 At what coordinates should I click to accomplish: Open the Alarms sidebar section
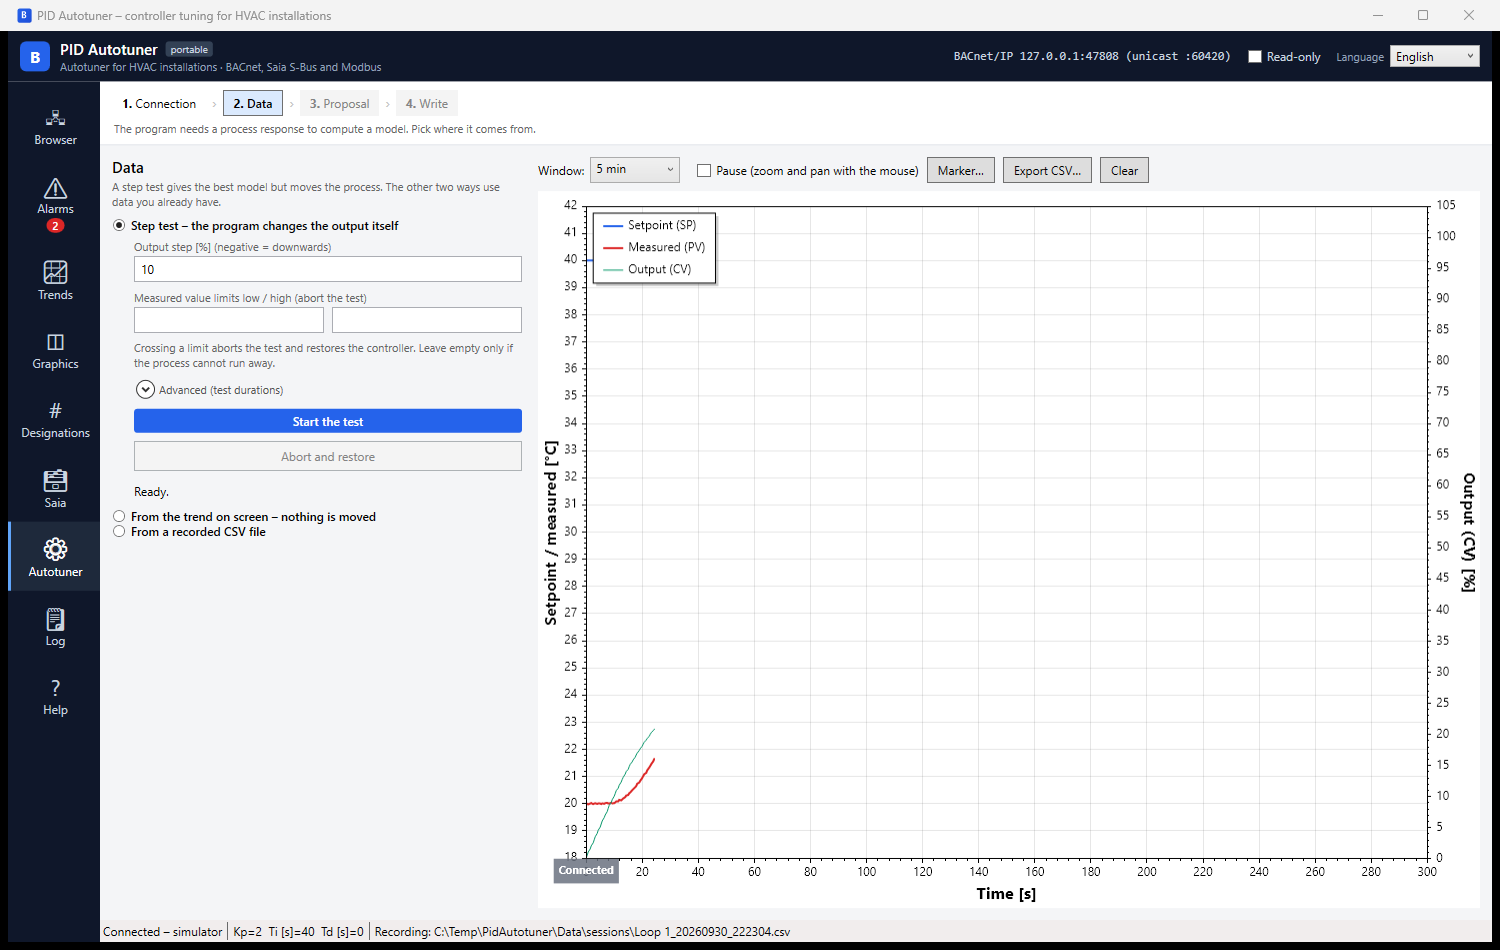coord(55,203)
